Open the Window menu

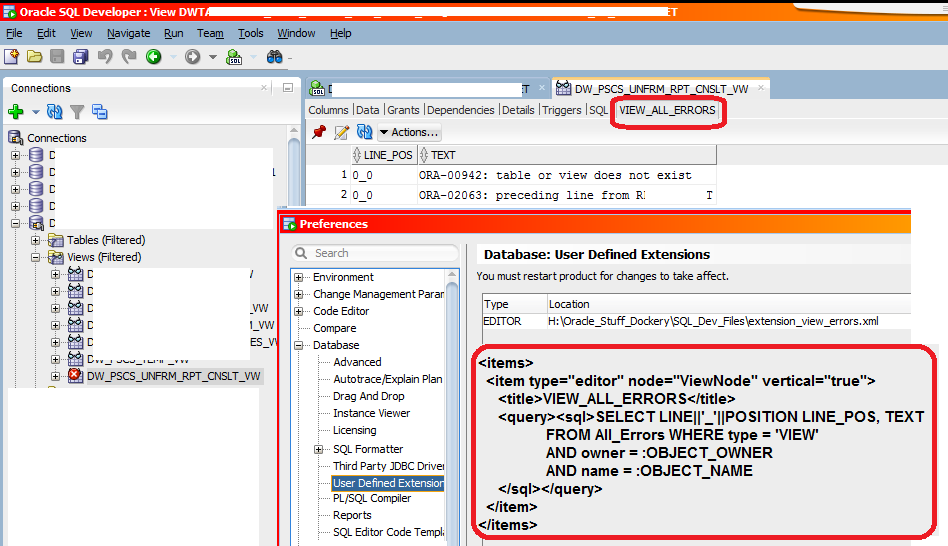click(x=296, y=33)
